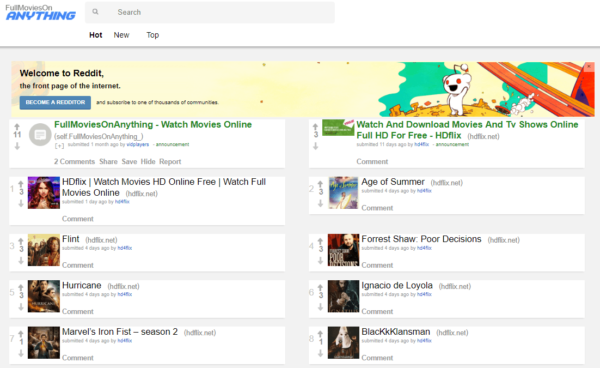Click the FullMoviesOnAnything logo
The width and height of the screenshot is (600, 368).
(x=40, y=13)
